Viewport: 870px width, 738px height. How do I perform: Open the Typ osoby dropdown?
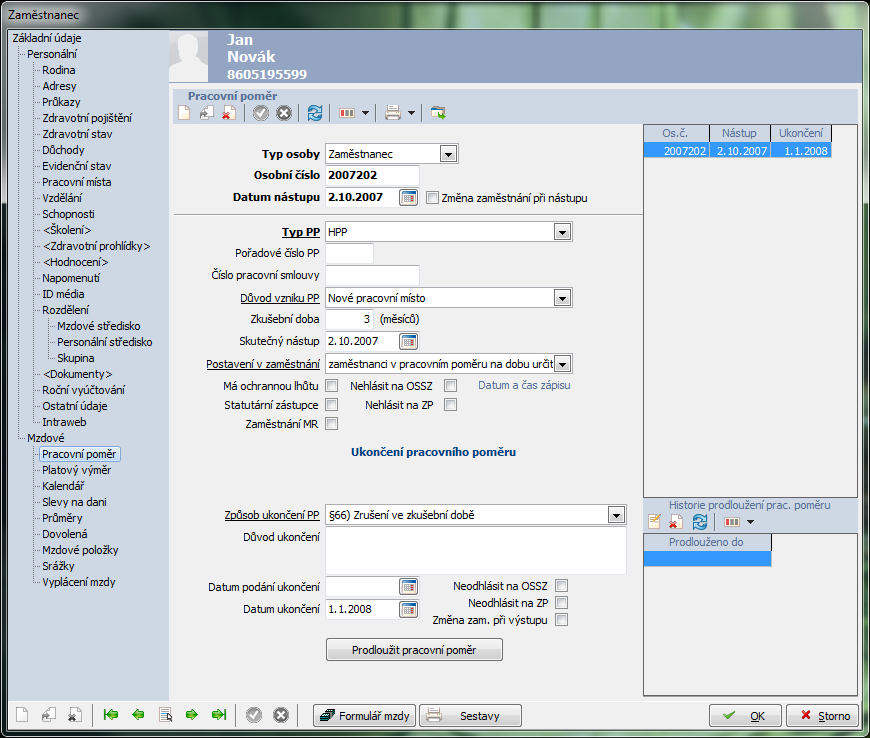(448, 154)
